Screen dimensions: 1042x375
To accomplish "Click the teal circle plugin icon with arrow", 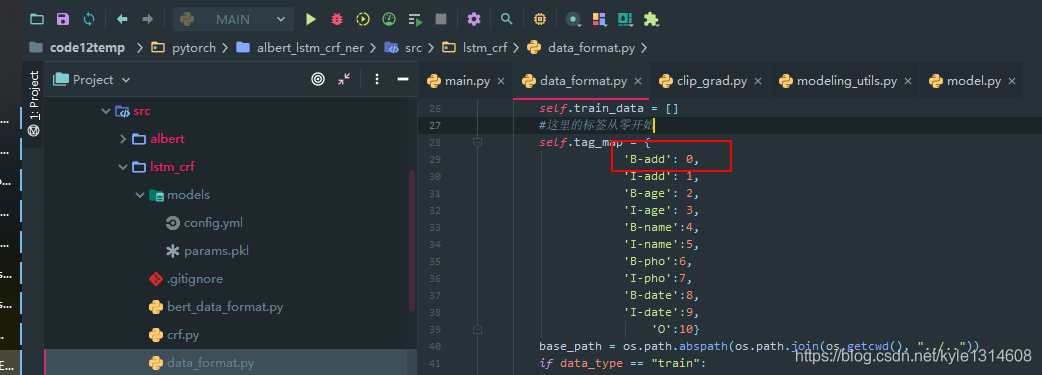I will [x=573, y=19].
